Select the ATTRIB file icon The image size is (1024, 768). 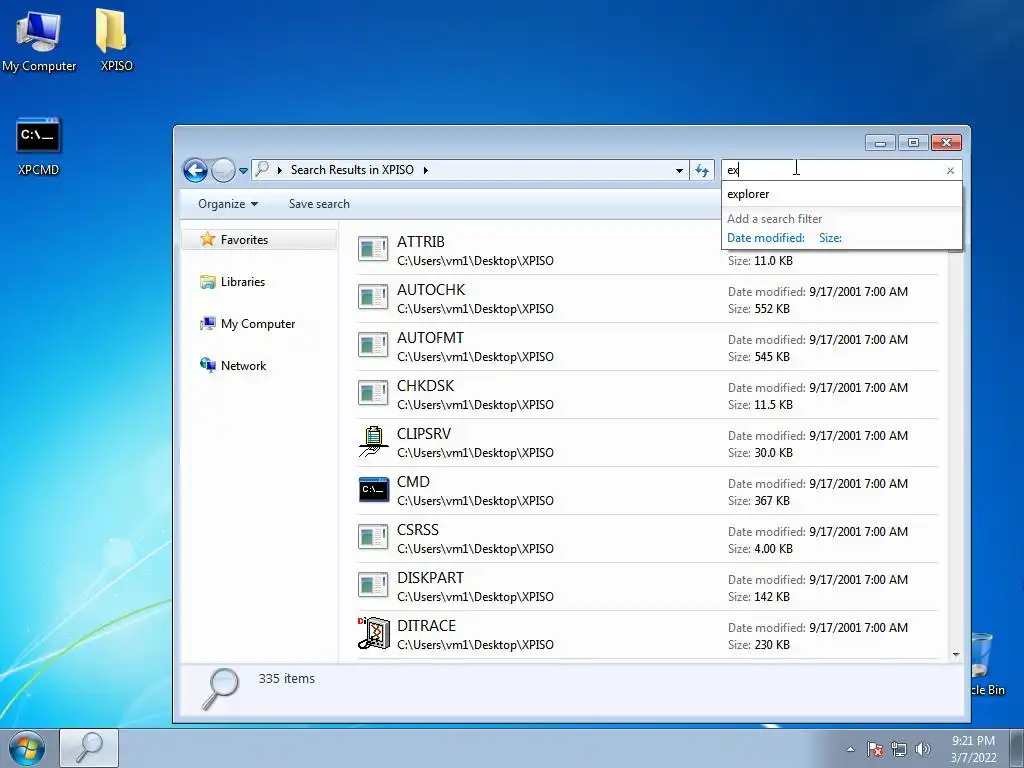click(373, 249)
